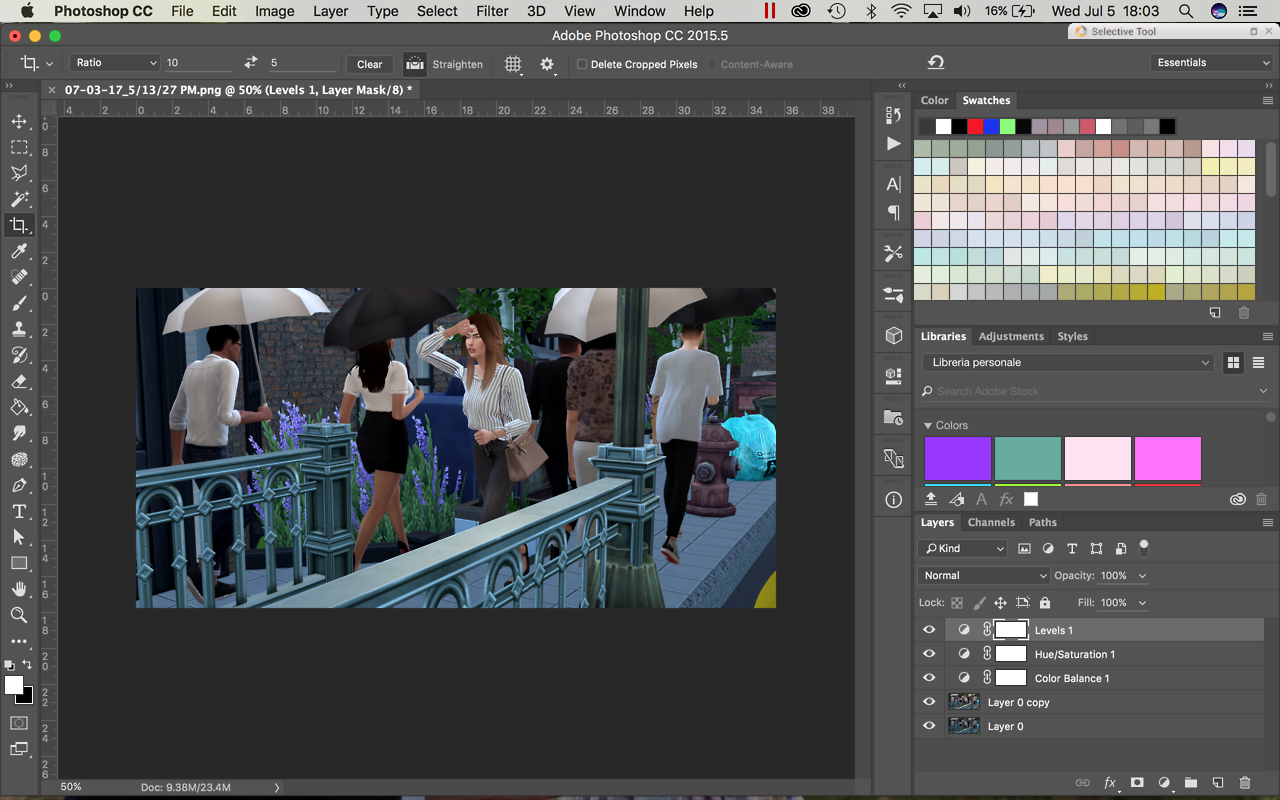Open the Crop tool preset picker

point(35,64)
